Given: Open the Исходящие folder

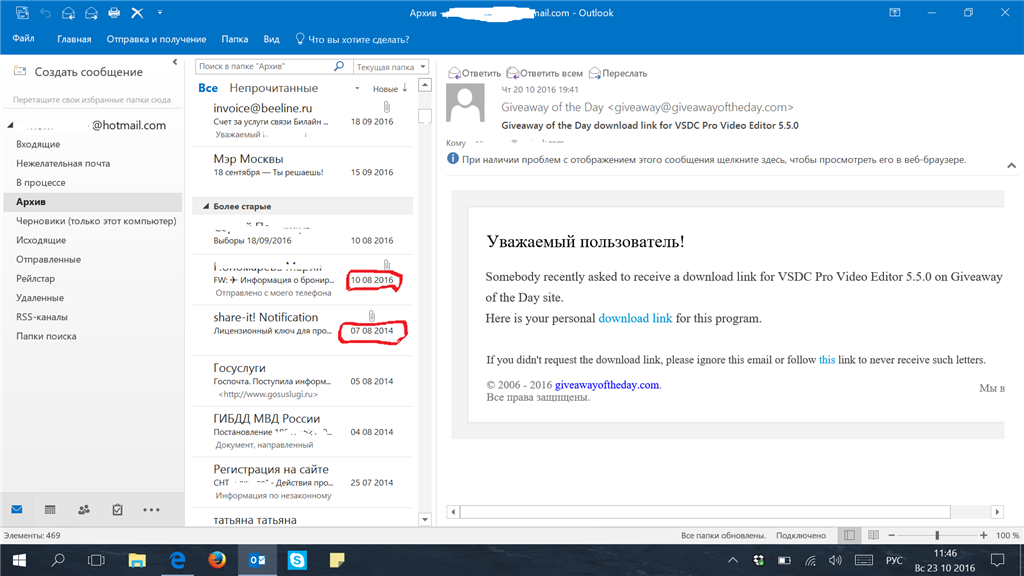Looking at the screenshot, I should (40, 240).
